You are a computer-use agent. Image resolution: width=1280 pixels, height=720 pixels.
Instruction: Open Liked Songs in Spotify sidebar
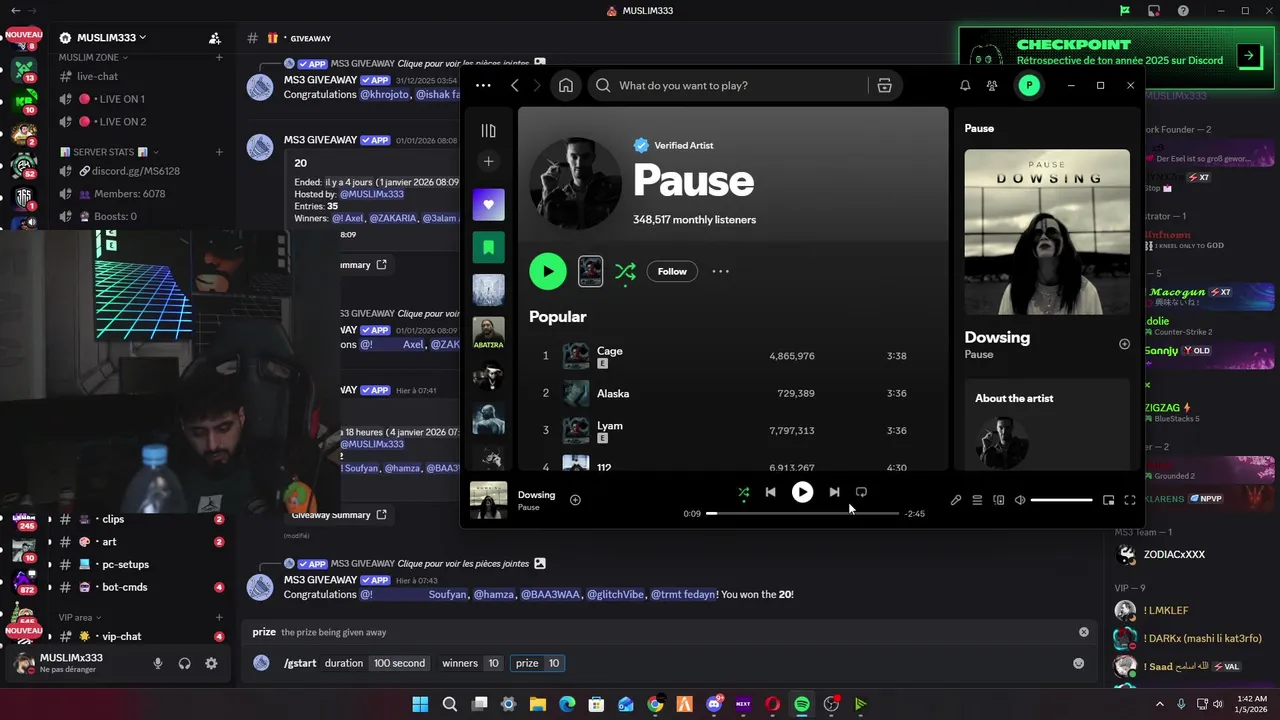point(488,204)
